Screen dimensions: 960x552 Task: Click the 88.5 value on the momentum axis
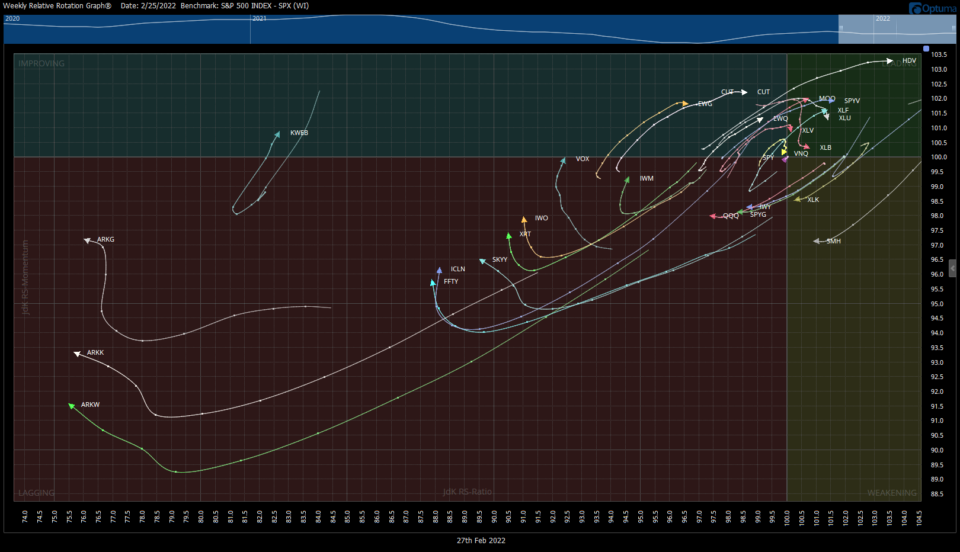click(x=937, y=494)
